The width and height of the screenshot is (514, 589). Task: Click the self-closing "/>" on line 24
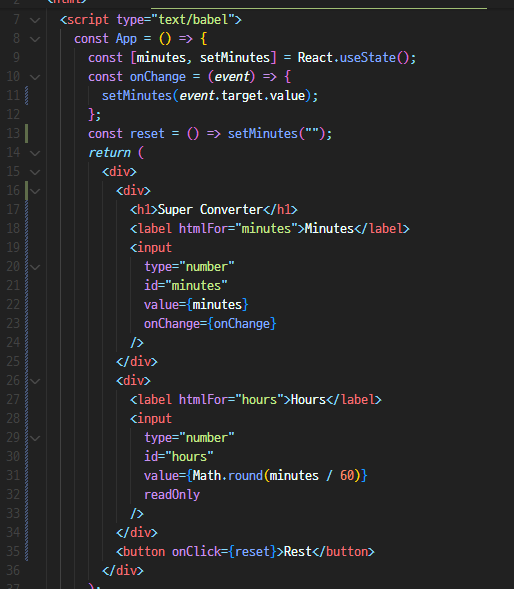(137, 343)
